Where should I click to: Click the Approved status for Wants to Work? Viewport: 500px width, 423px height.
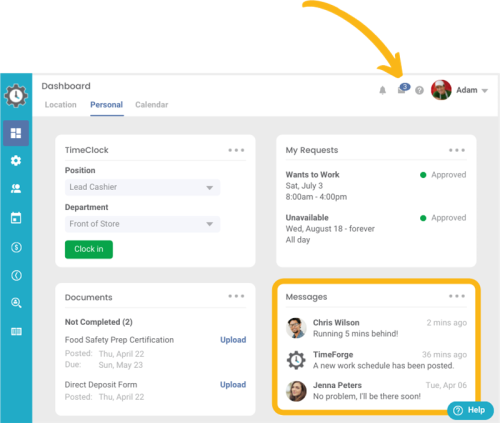pos(443,175)
